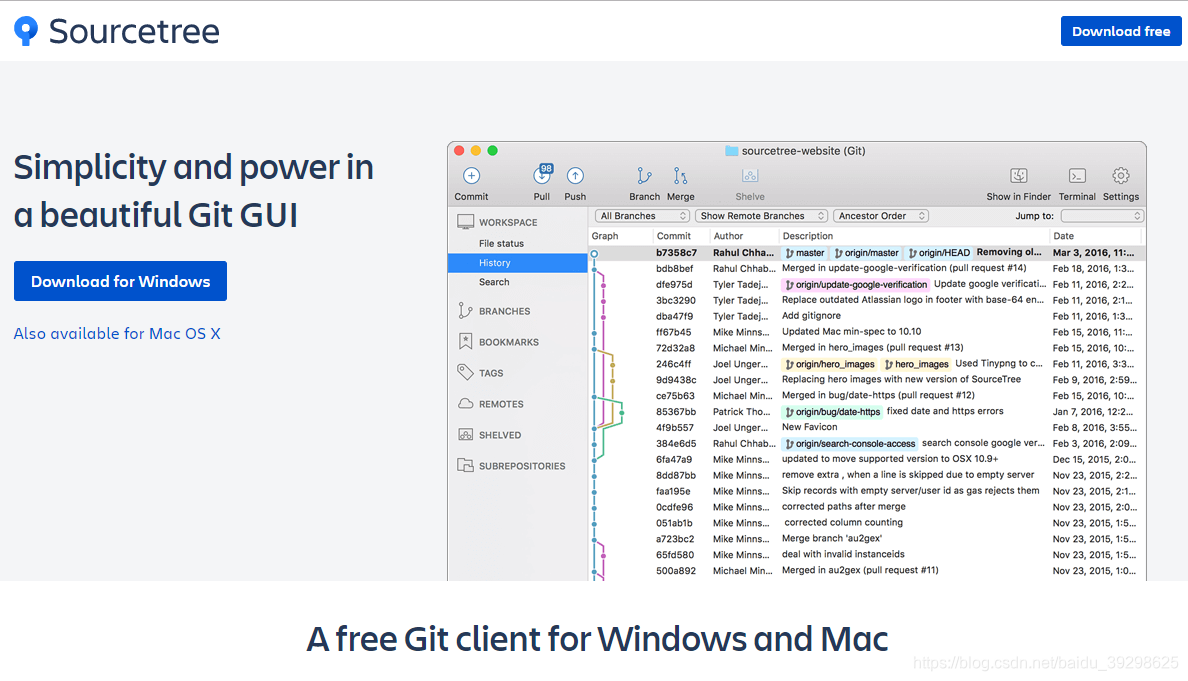
Task: Click the origin/search-console-access branch label
Action: click(849, 443)
